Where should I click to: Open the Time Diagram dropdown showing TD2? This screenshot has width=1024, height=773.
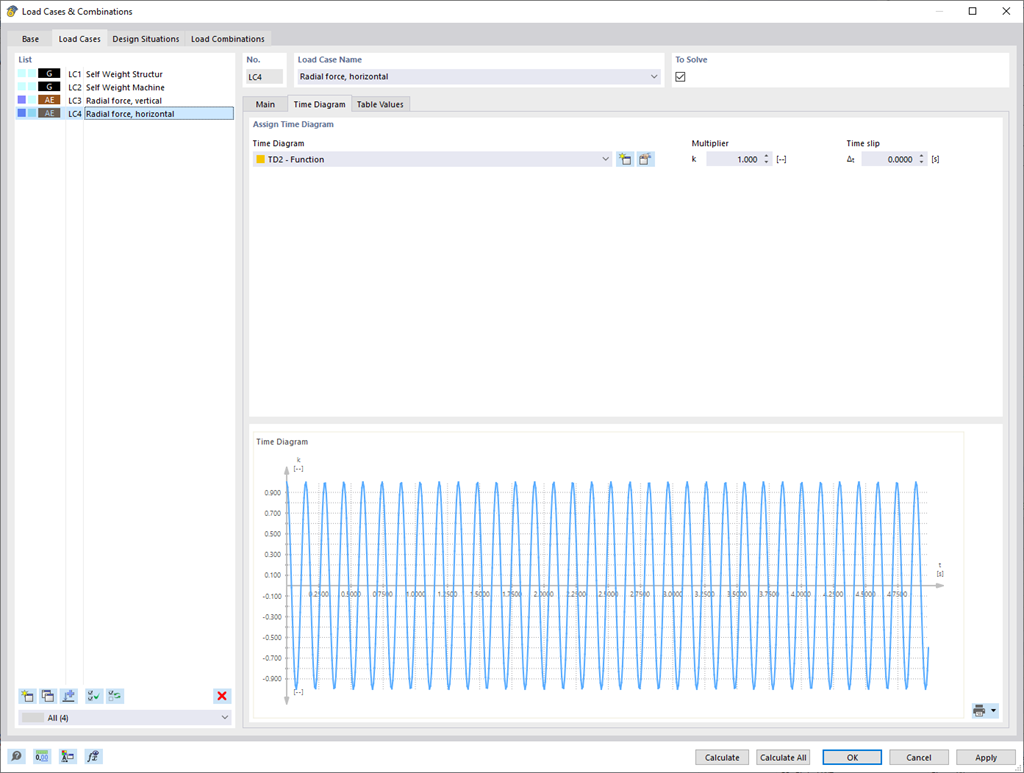[x=606, y=158]
